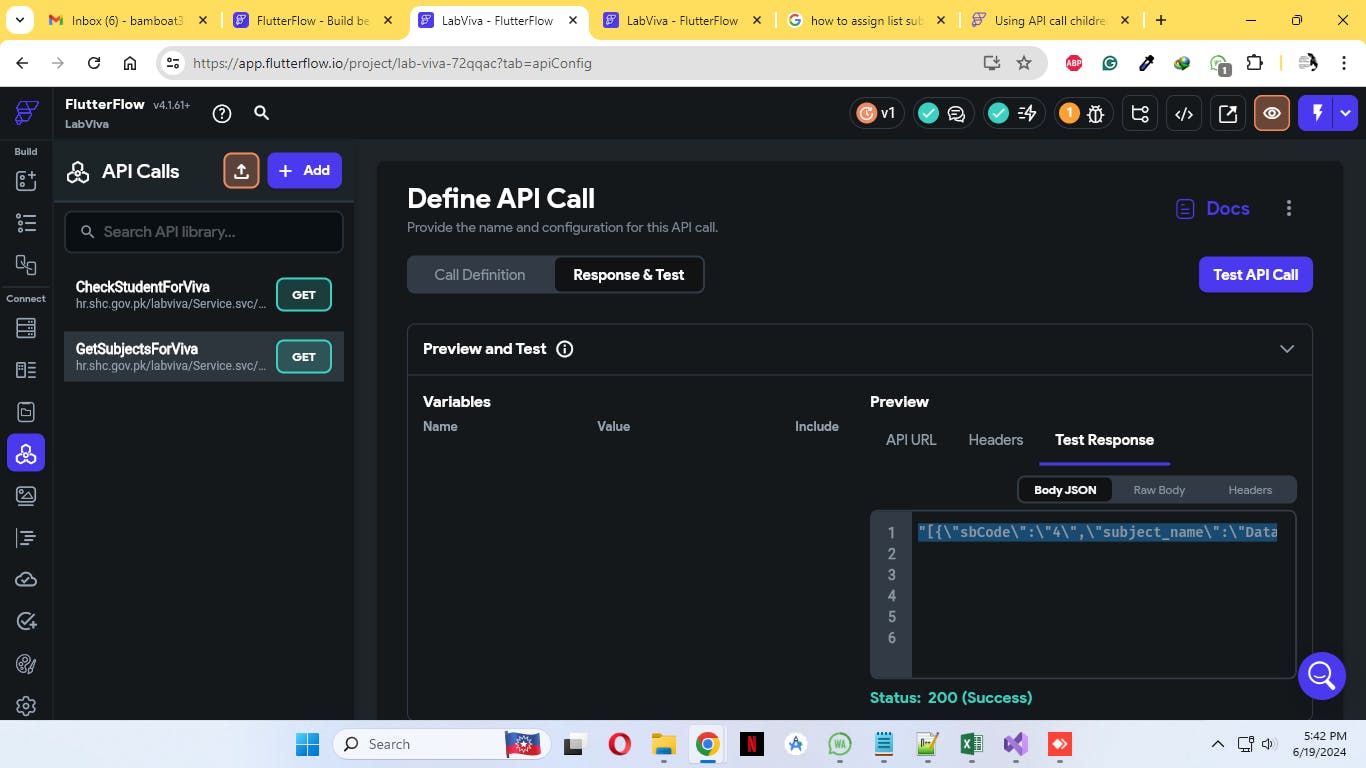The image size is (1366, 768).
Task: Select the Test Response preview tab
Action: point(1104,440)
